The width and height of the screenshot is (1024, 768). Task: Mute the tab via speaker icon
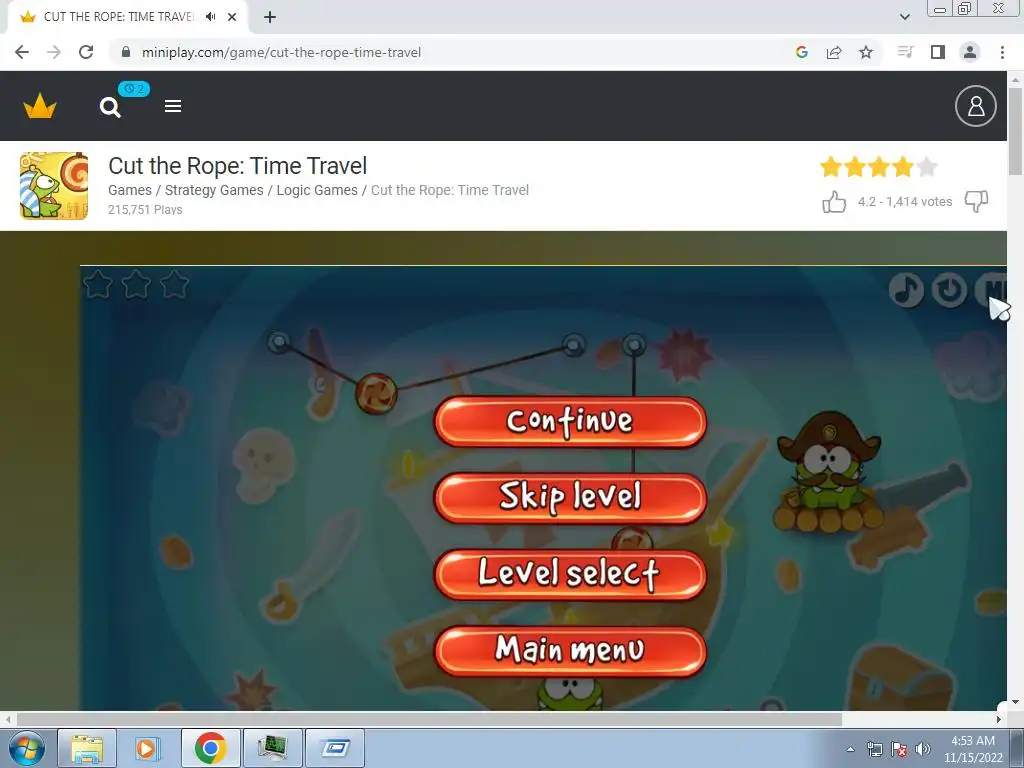click(x=210, y=17)
